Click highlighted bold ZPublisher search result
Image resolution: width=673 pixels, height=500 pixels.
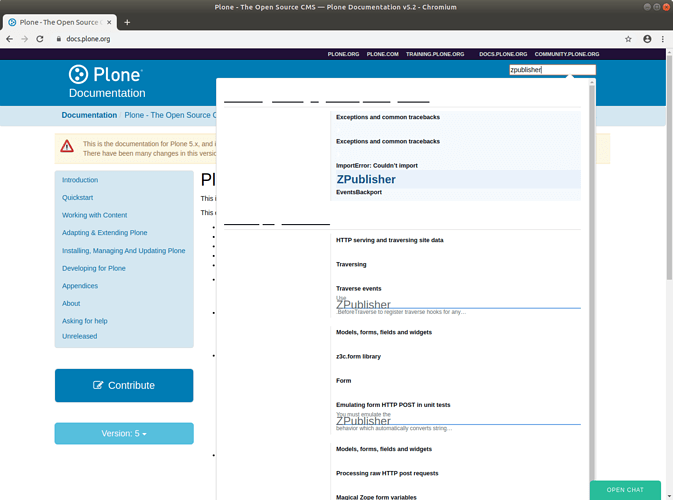pos(366,179)
